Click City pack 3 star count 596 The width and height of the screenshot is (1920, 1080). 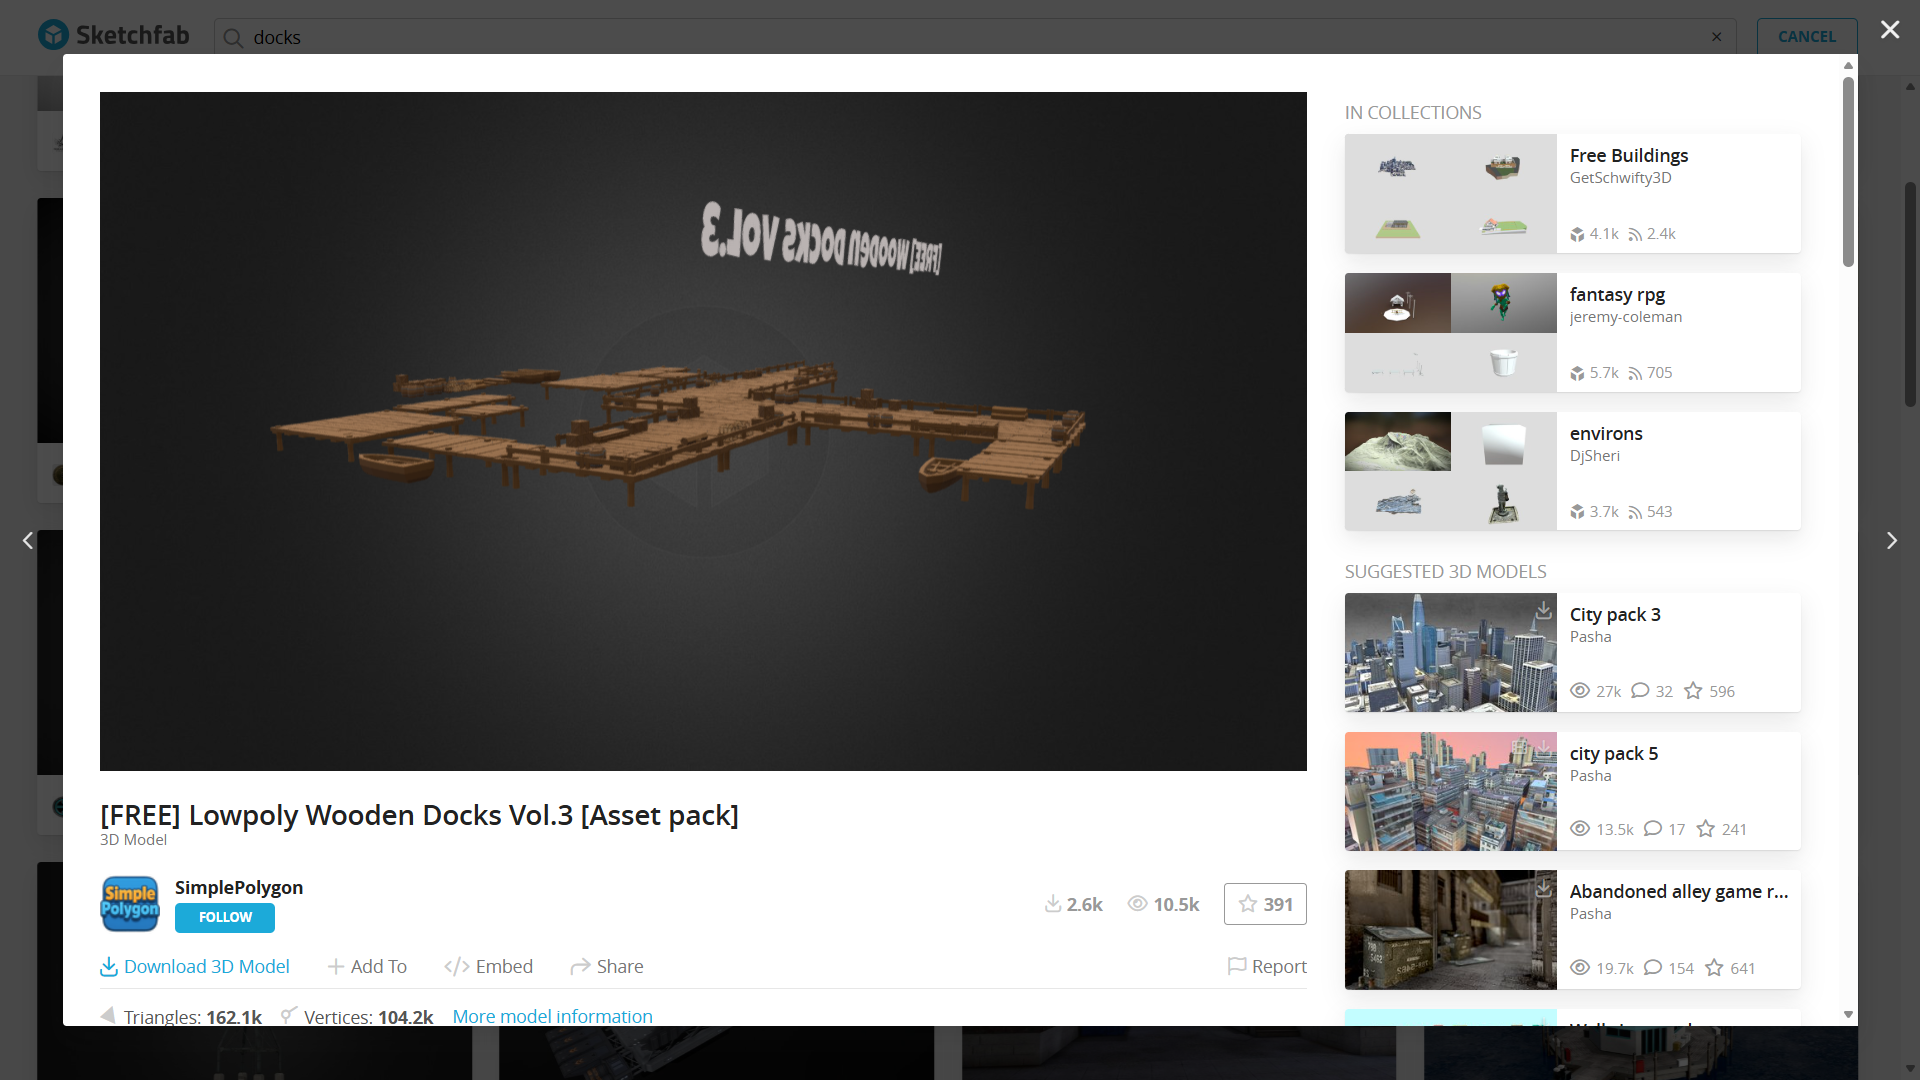tap(1709, 691)
